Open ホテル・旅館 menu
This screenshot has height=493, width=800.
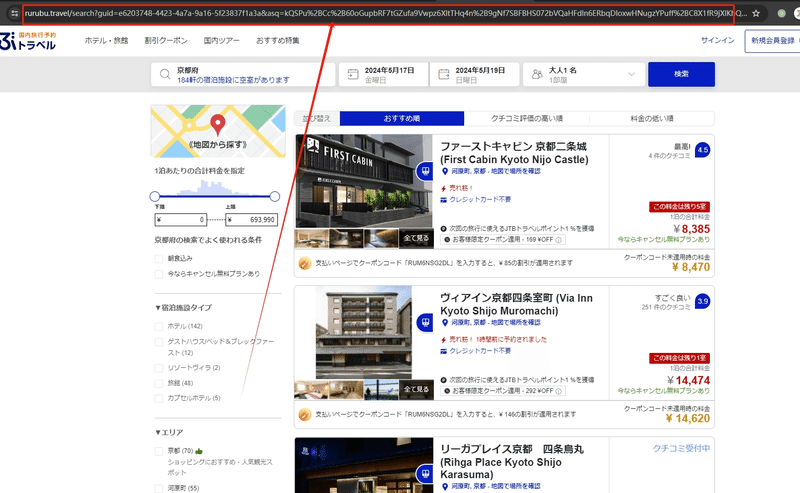pyautogui.click(x=106, y=40)
